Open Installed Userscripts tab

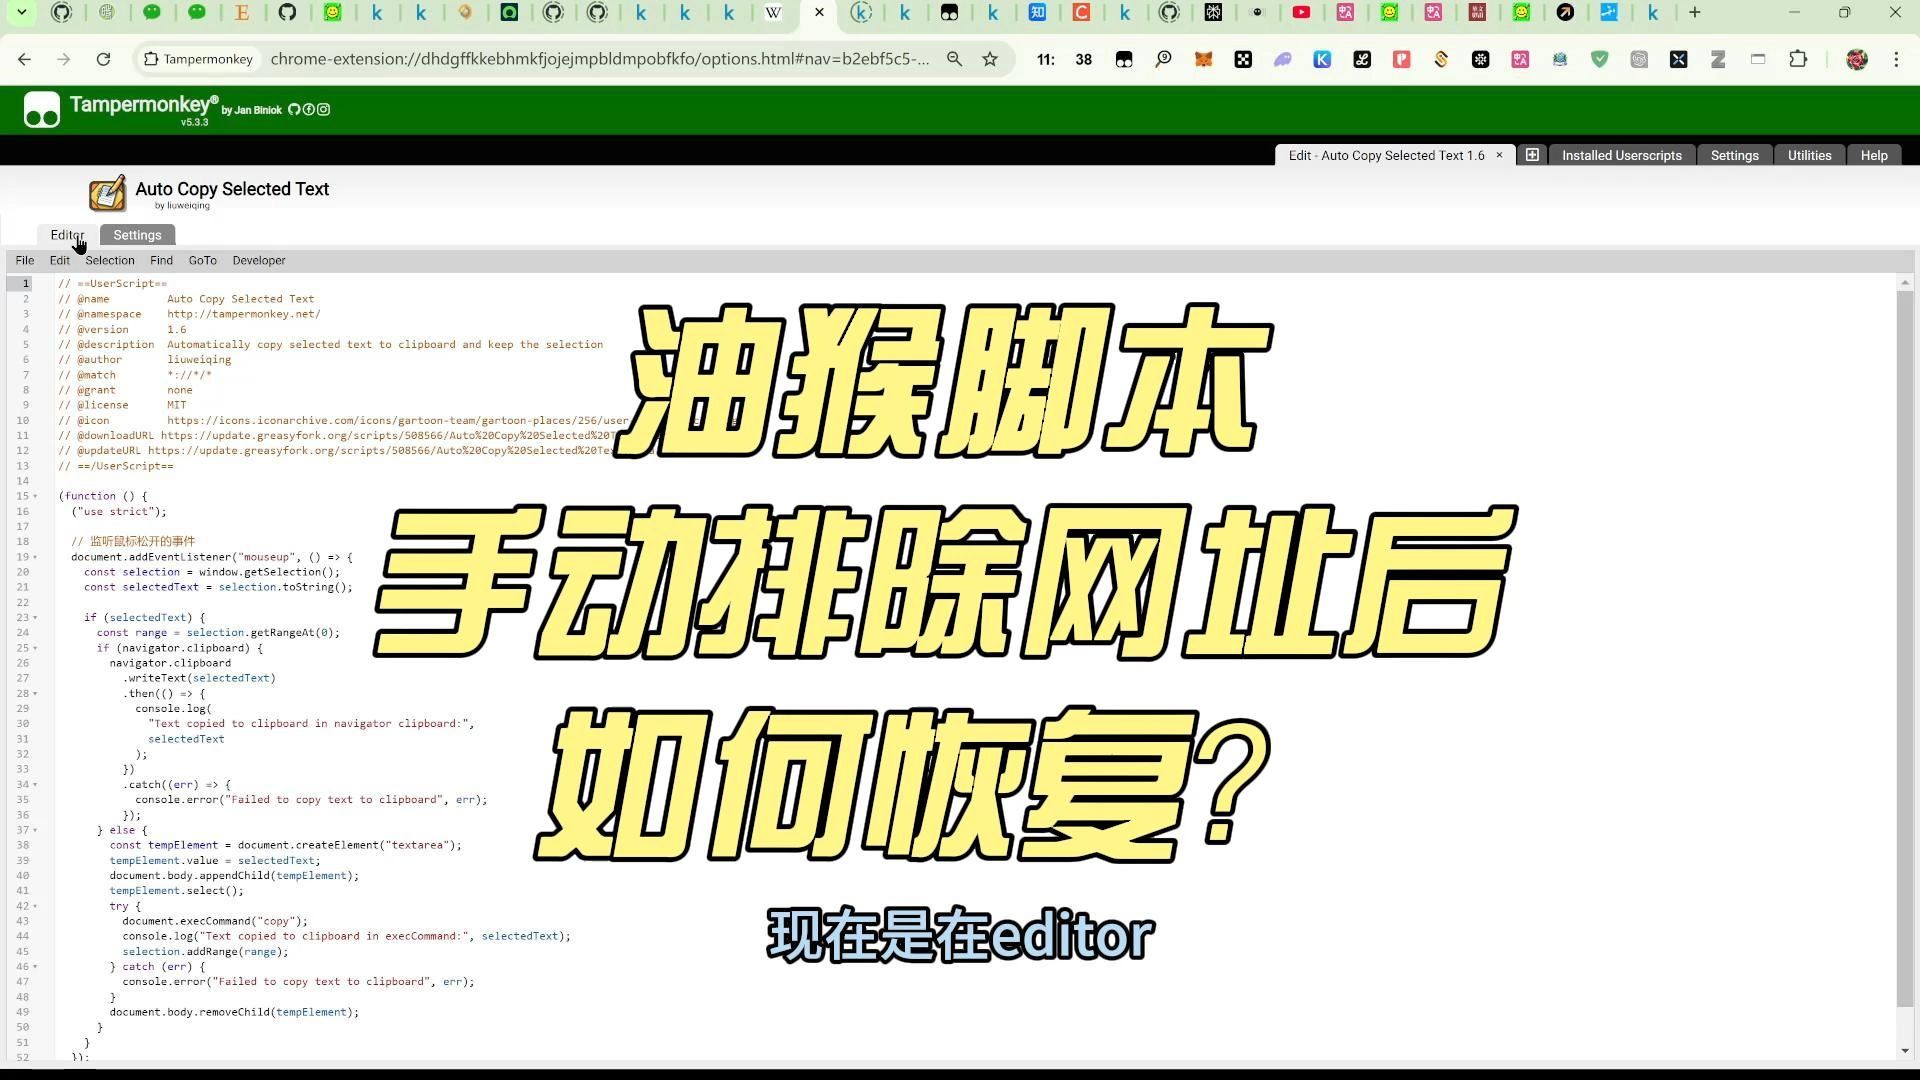click(x=1622, y=155)
